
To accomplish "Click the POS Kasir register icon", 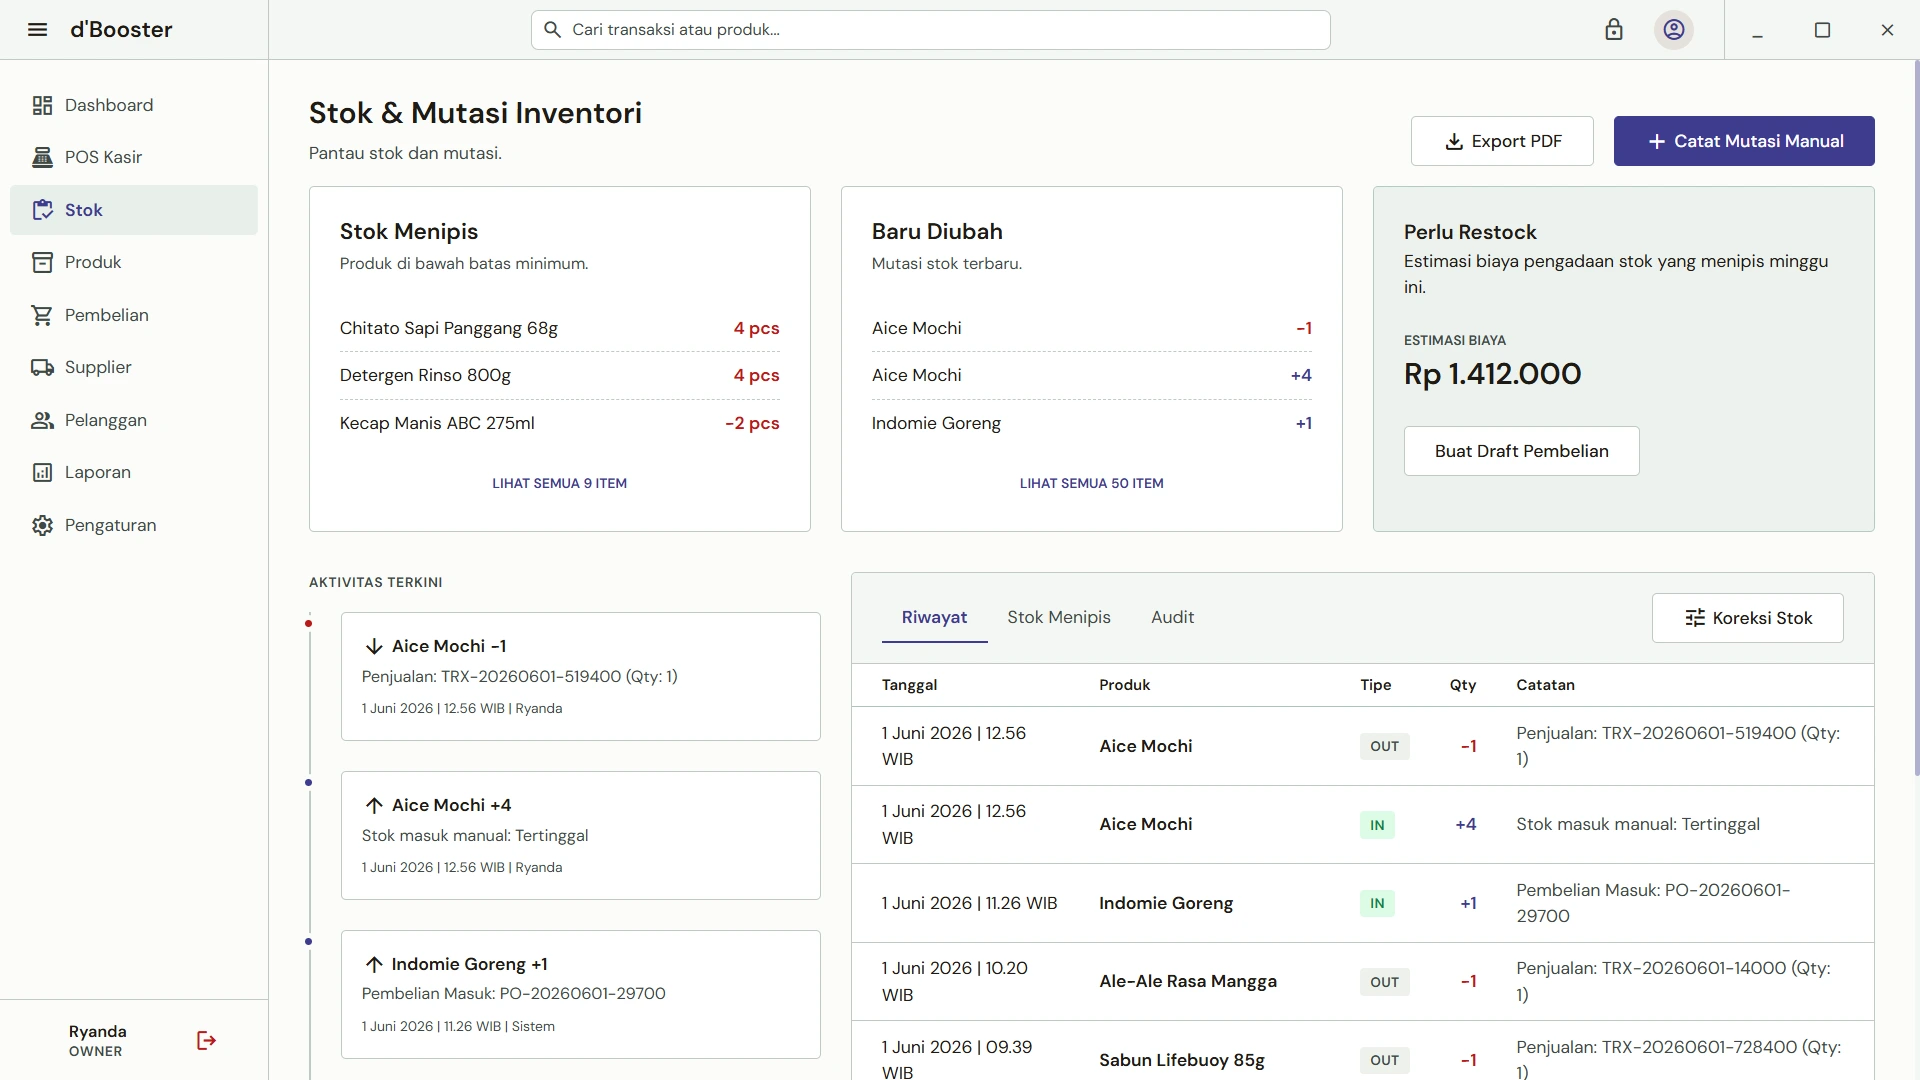I will point(42,157).
